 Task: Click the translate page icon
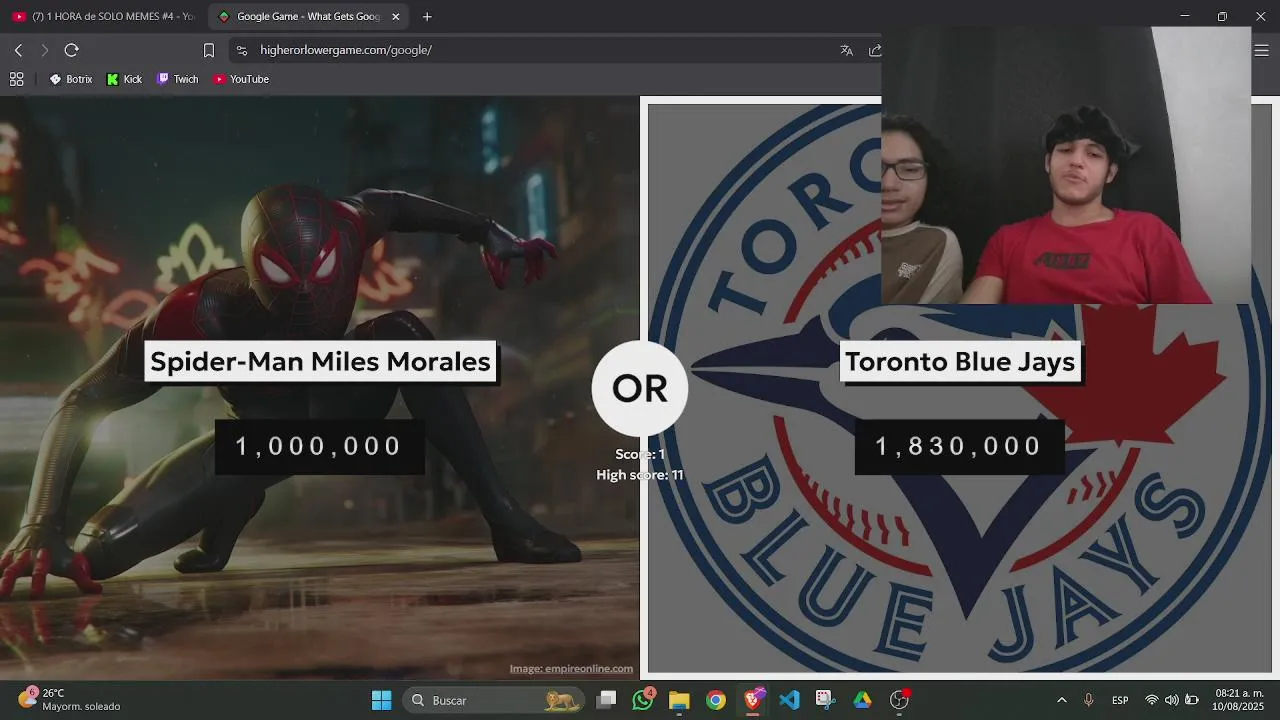pyautogui.click(x=846, y=50)
